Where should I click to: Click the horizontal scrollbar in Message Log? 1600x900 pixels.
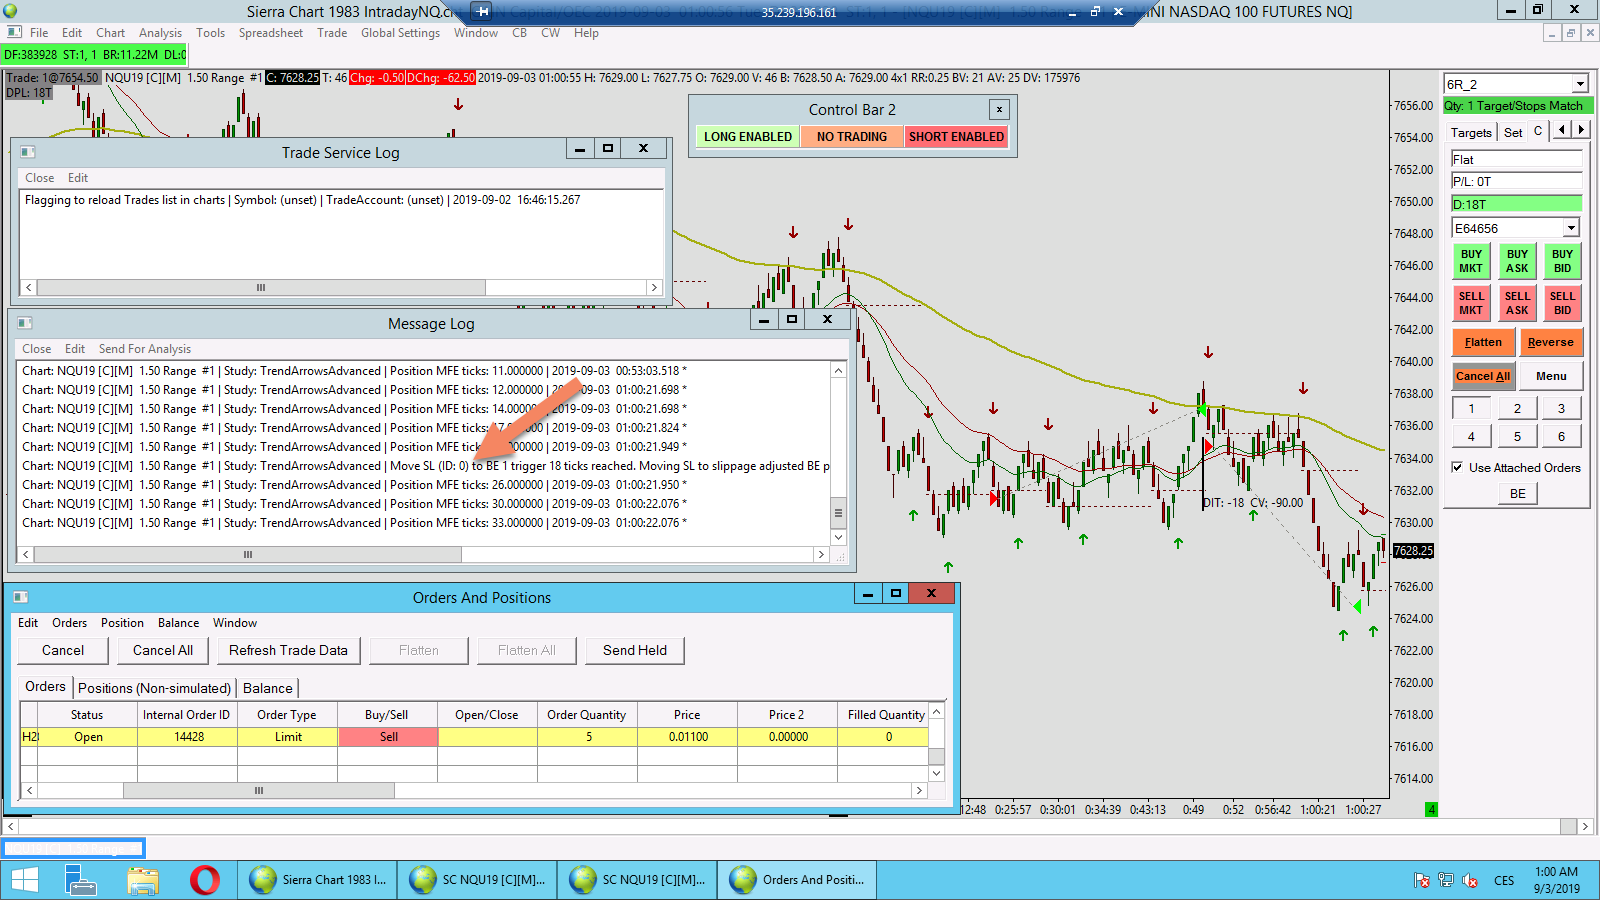pyautogui.click(x=248, y=554)
